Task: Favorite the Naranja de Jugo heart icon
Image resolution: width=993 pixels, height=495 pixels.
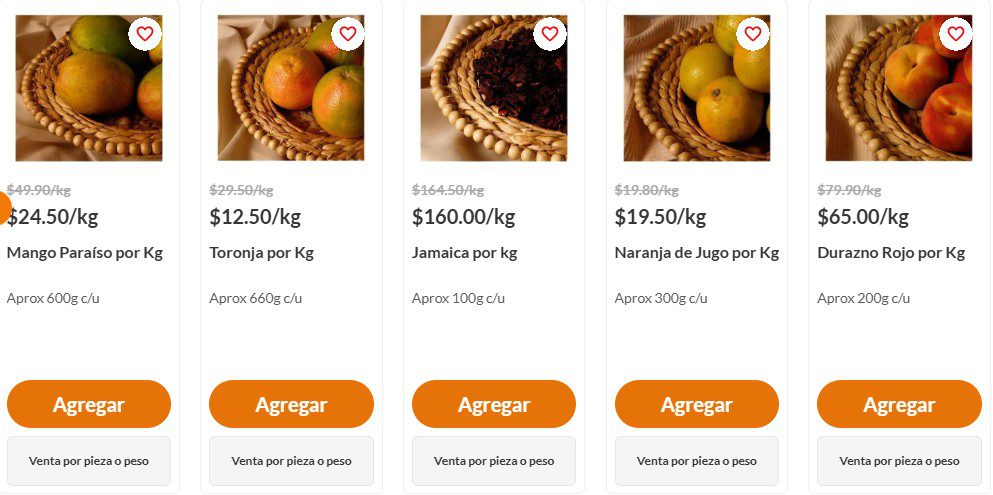Action: click(x=753, y=34)
